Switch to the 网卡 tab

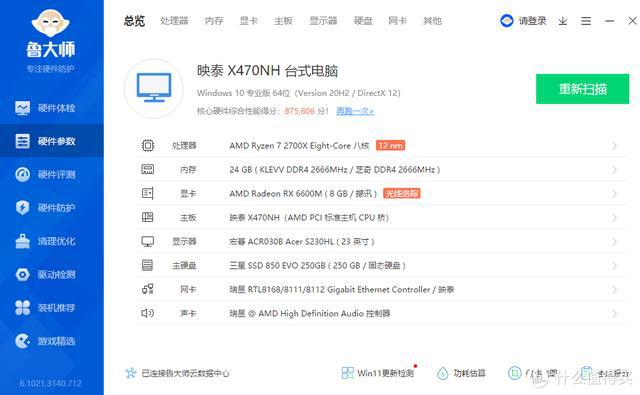(x=398, y=21)
